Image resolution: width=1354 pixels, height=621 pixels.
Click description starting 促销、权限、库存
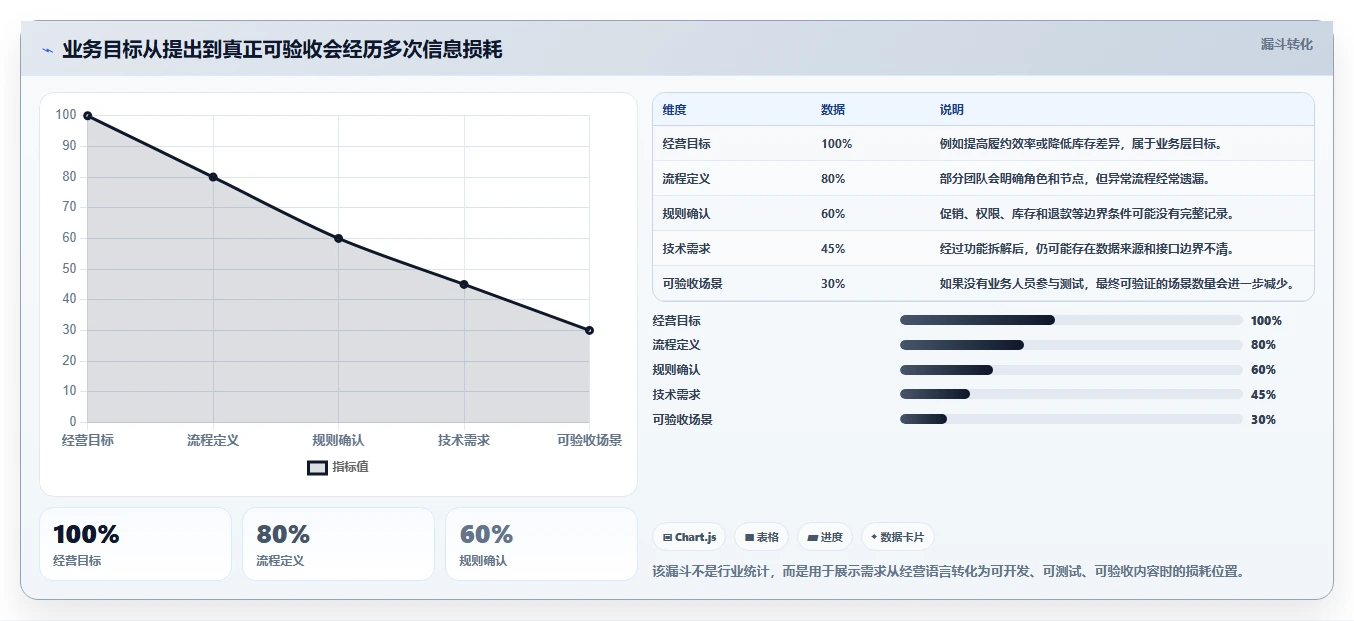click(1087, 214)
